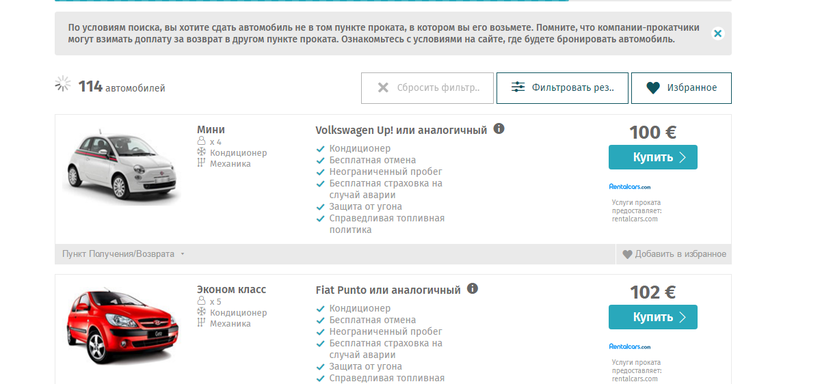Add Volkswagen Up! via Добавить в избранное
The image size is (820, 384).
[x=674, y=254]
